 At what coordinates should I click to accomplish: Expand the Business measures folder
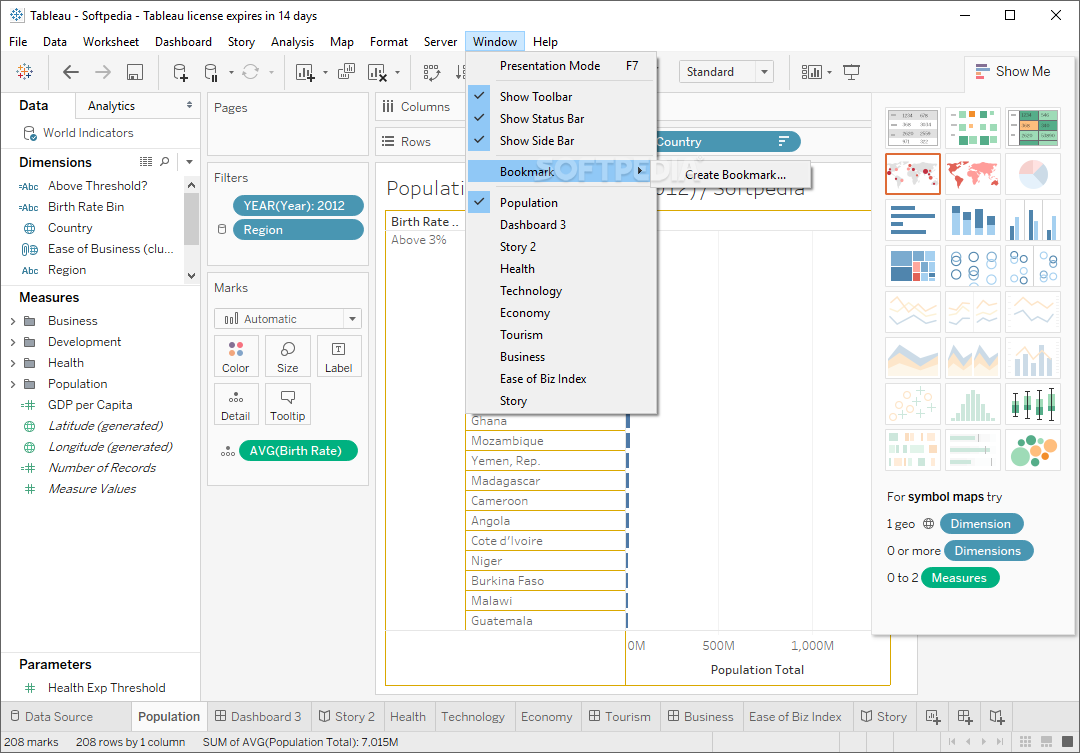(13, 321)
